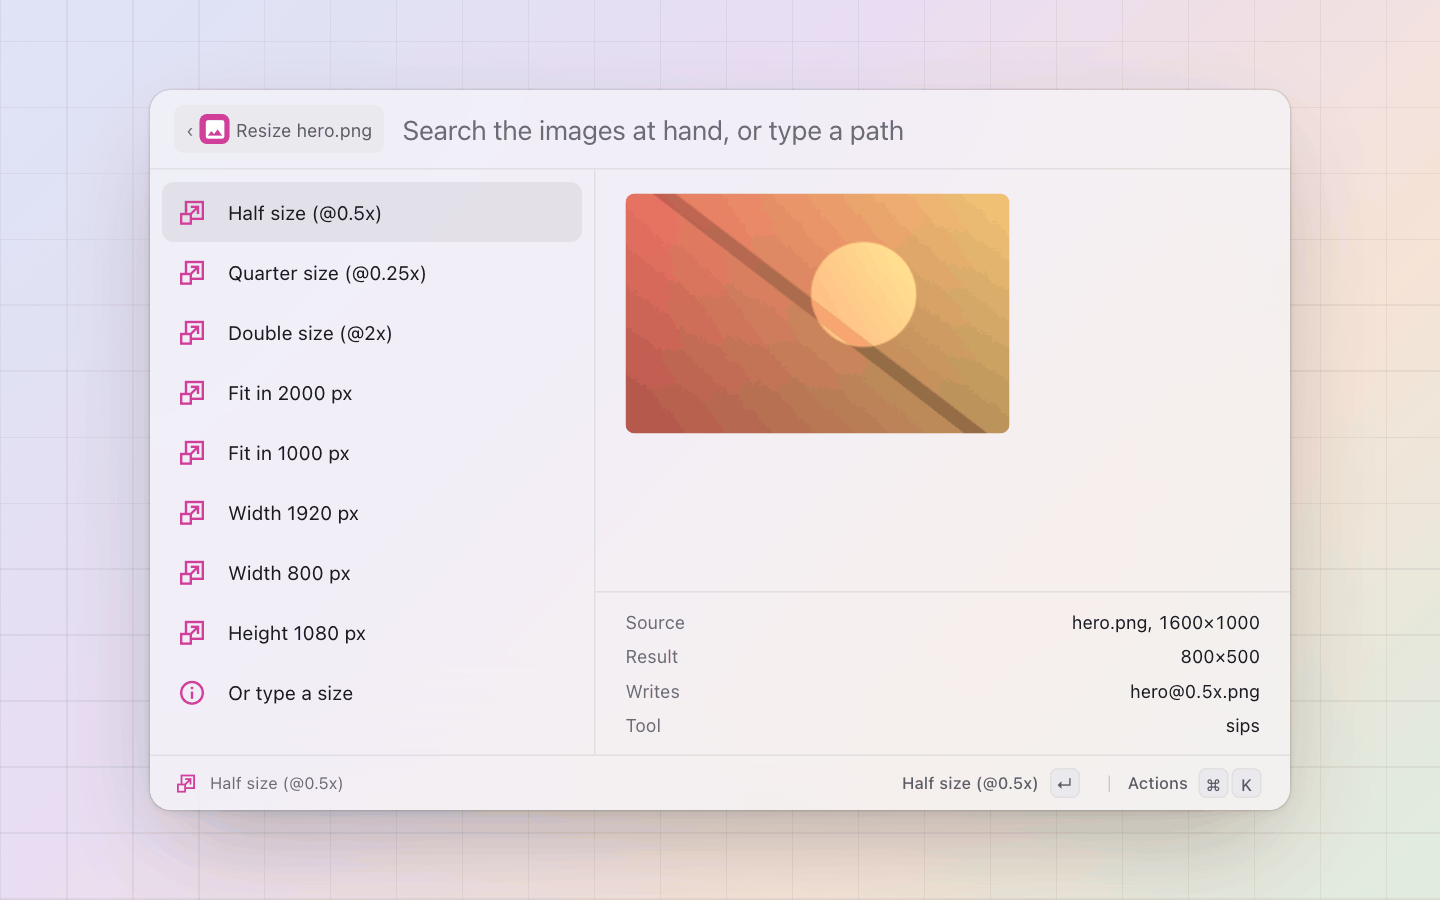Click the resize icon beside Double size (@2x)

[192, 333]
